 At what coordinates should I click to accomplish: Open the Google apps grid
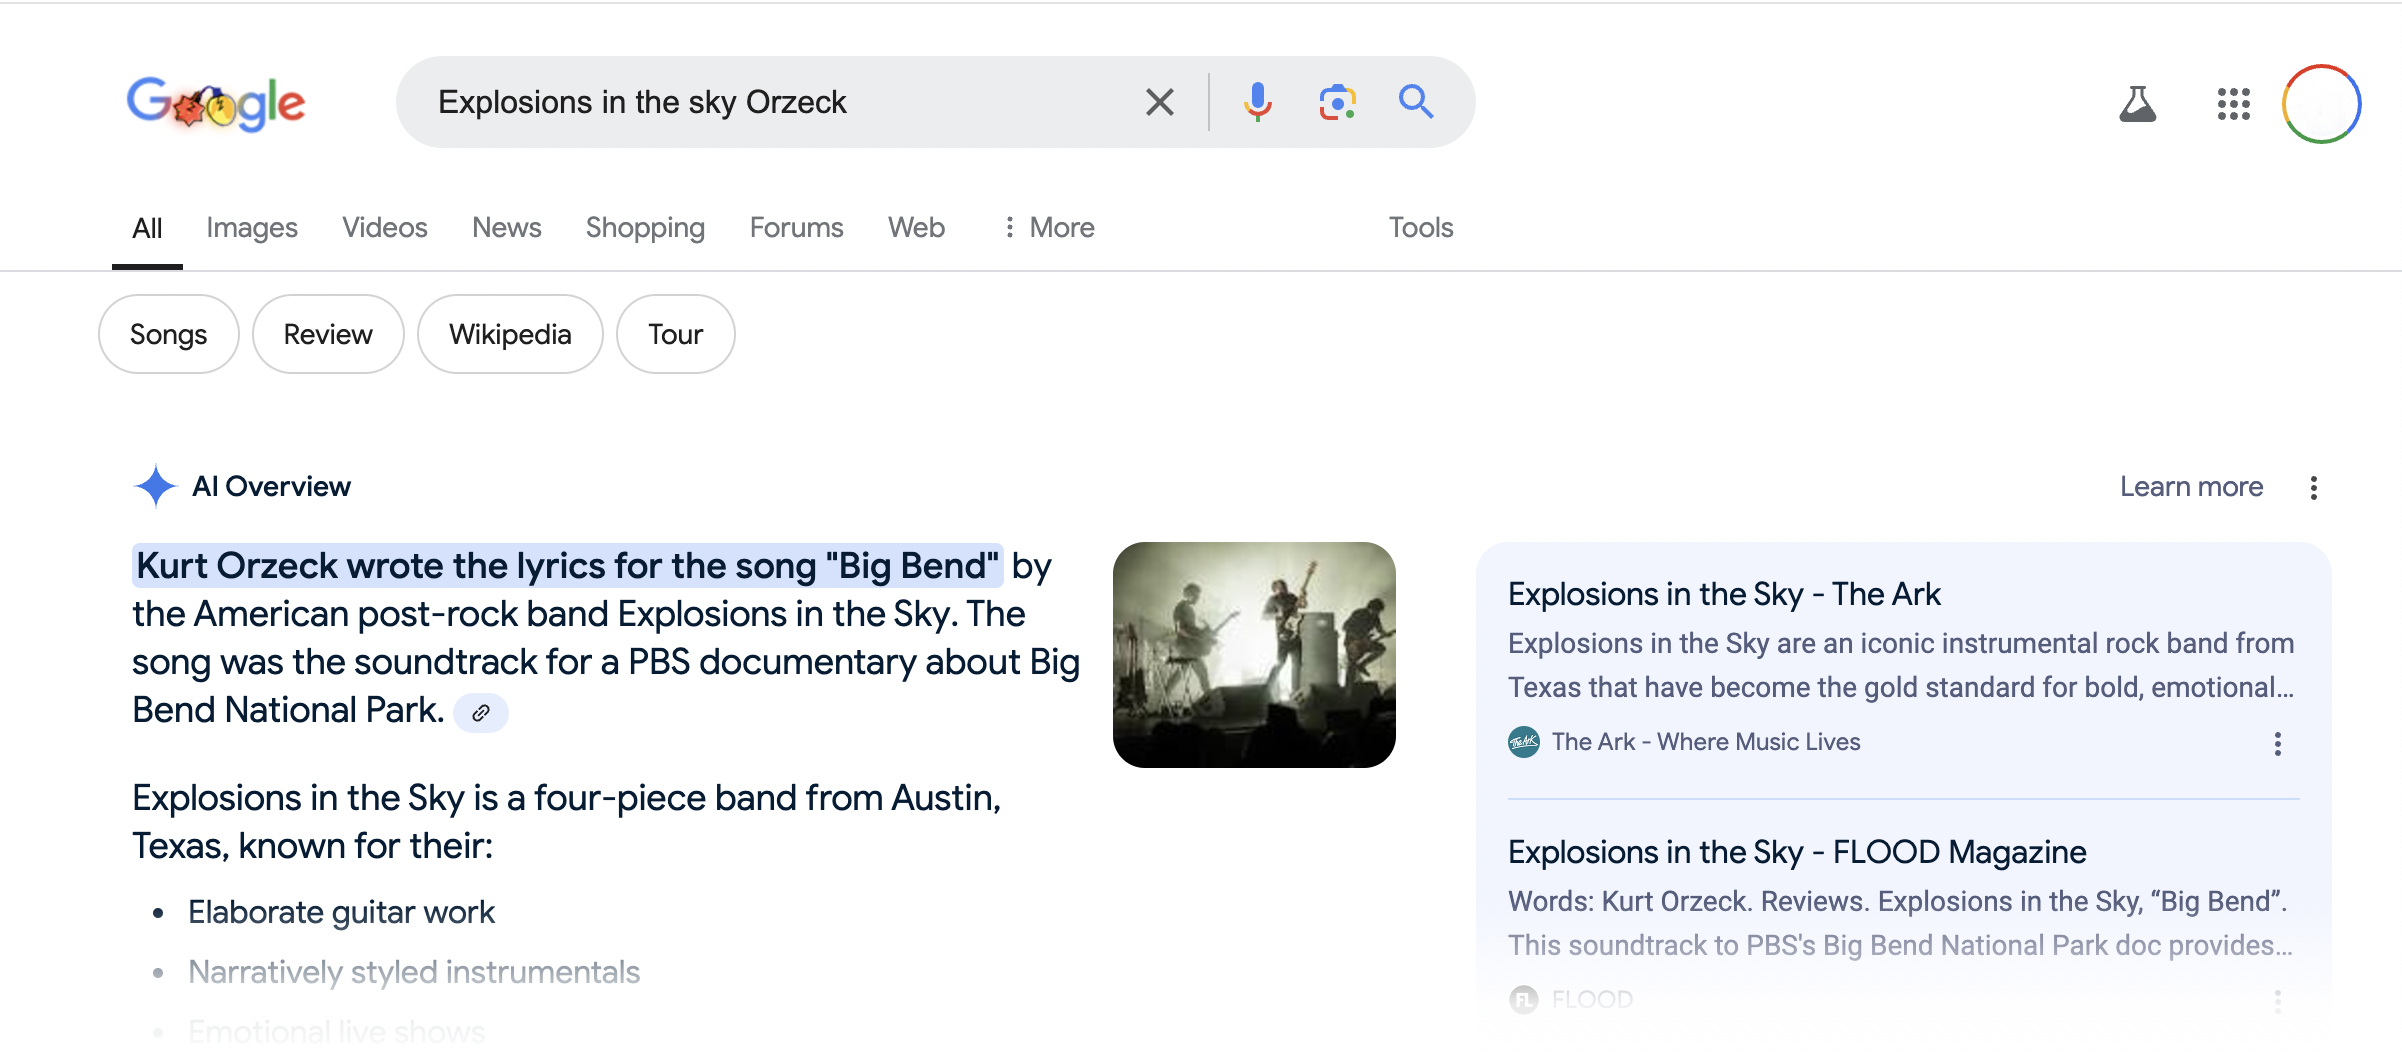[2233, 104]
